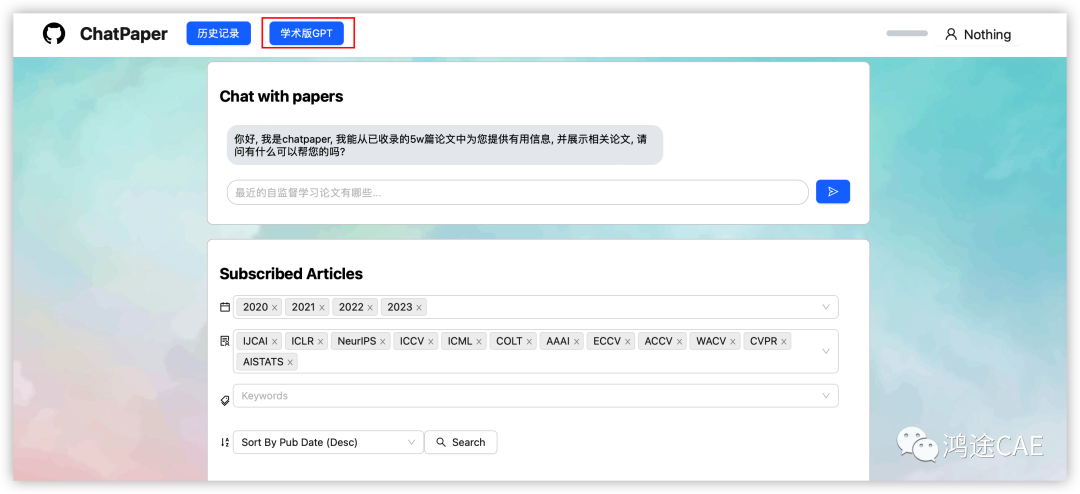Remove the 2021 year tag
Screen dimensions: 1080x494
(322, 307)
